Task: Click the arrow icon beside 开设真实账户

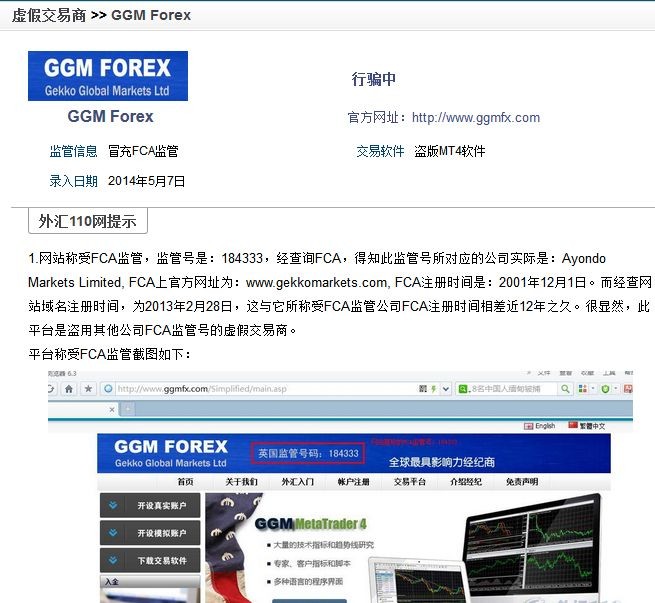Action: [113, 505]
